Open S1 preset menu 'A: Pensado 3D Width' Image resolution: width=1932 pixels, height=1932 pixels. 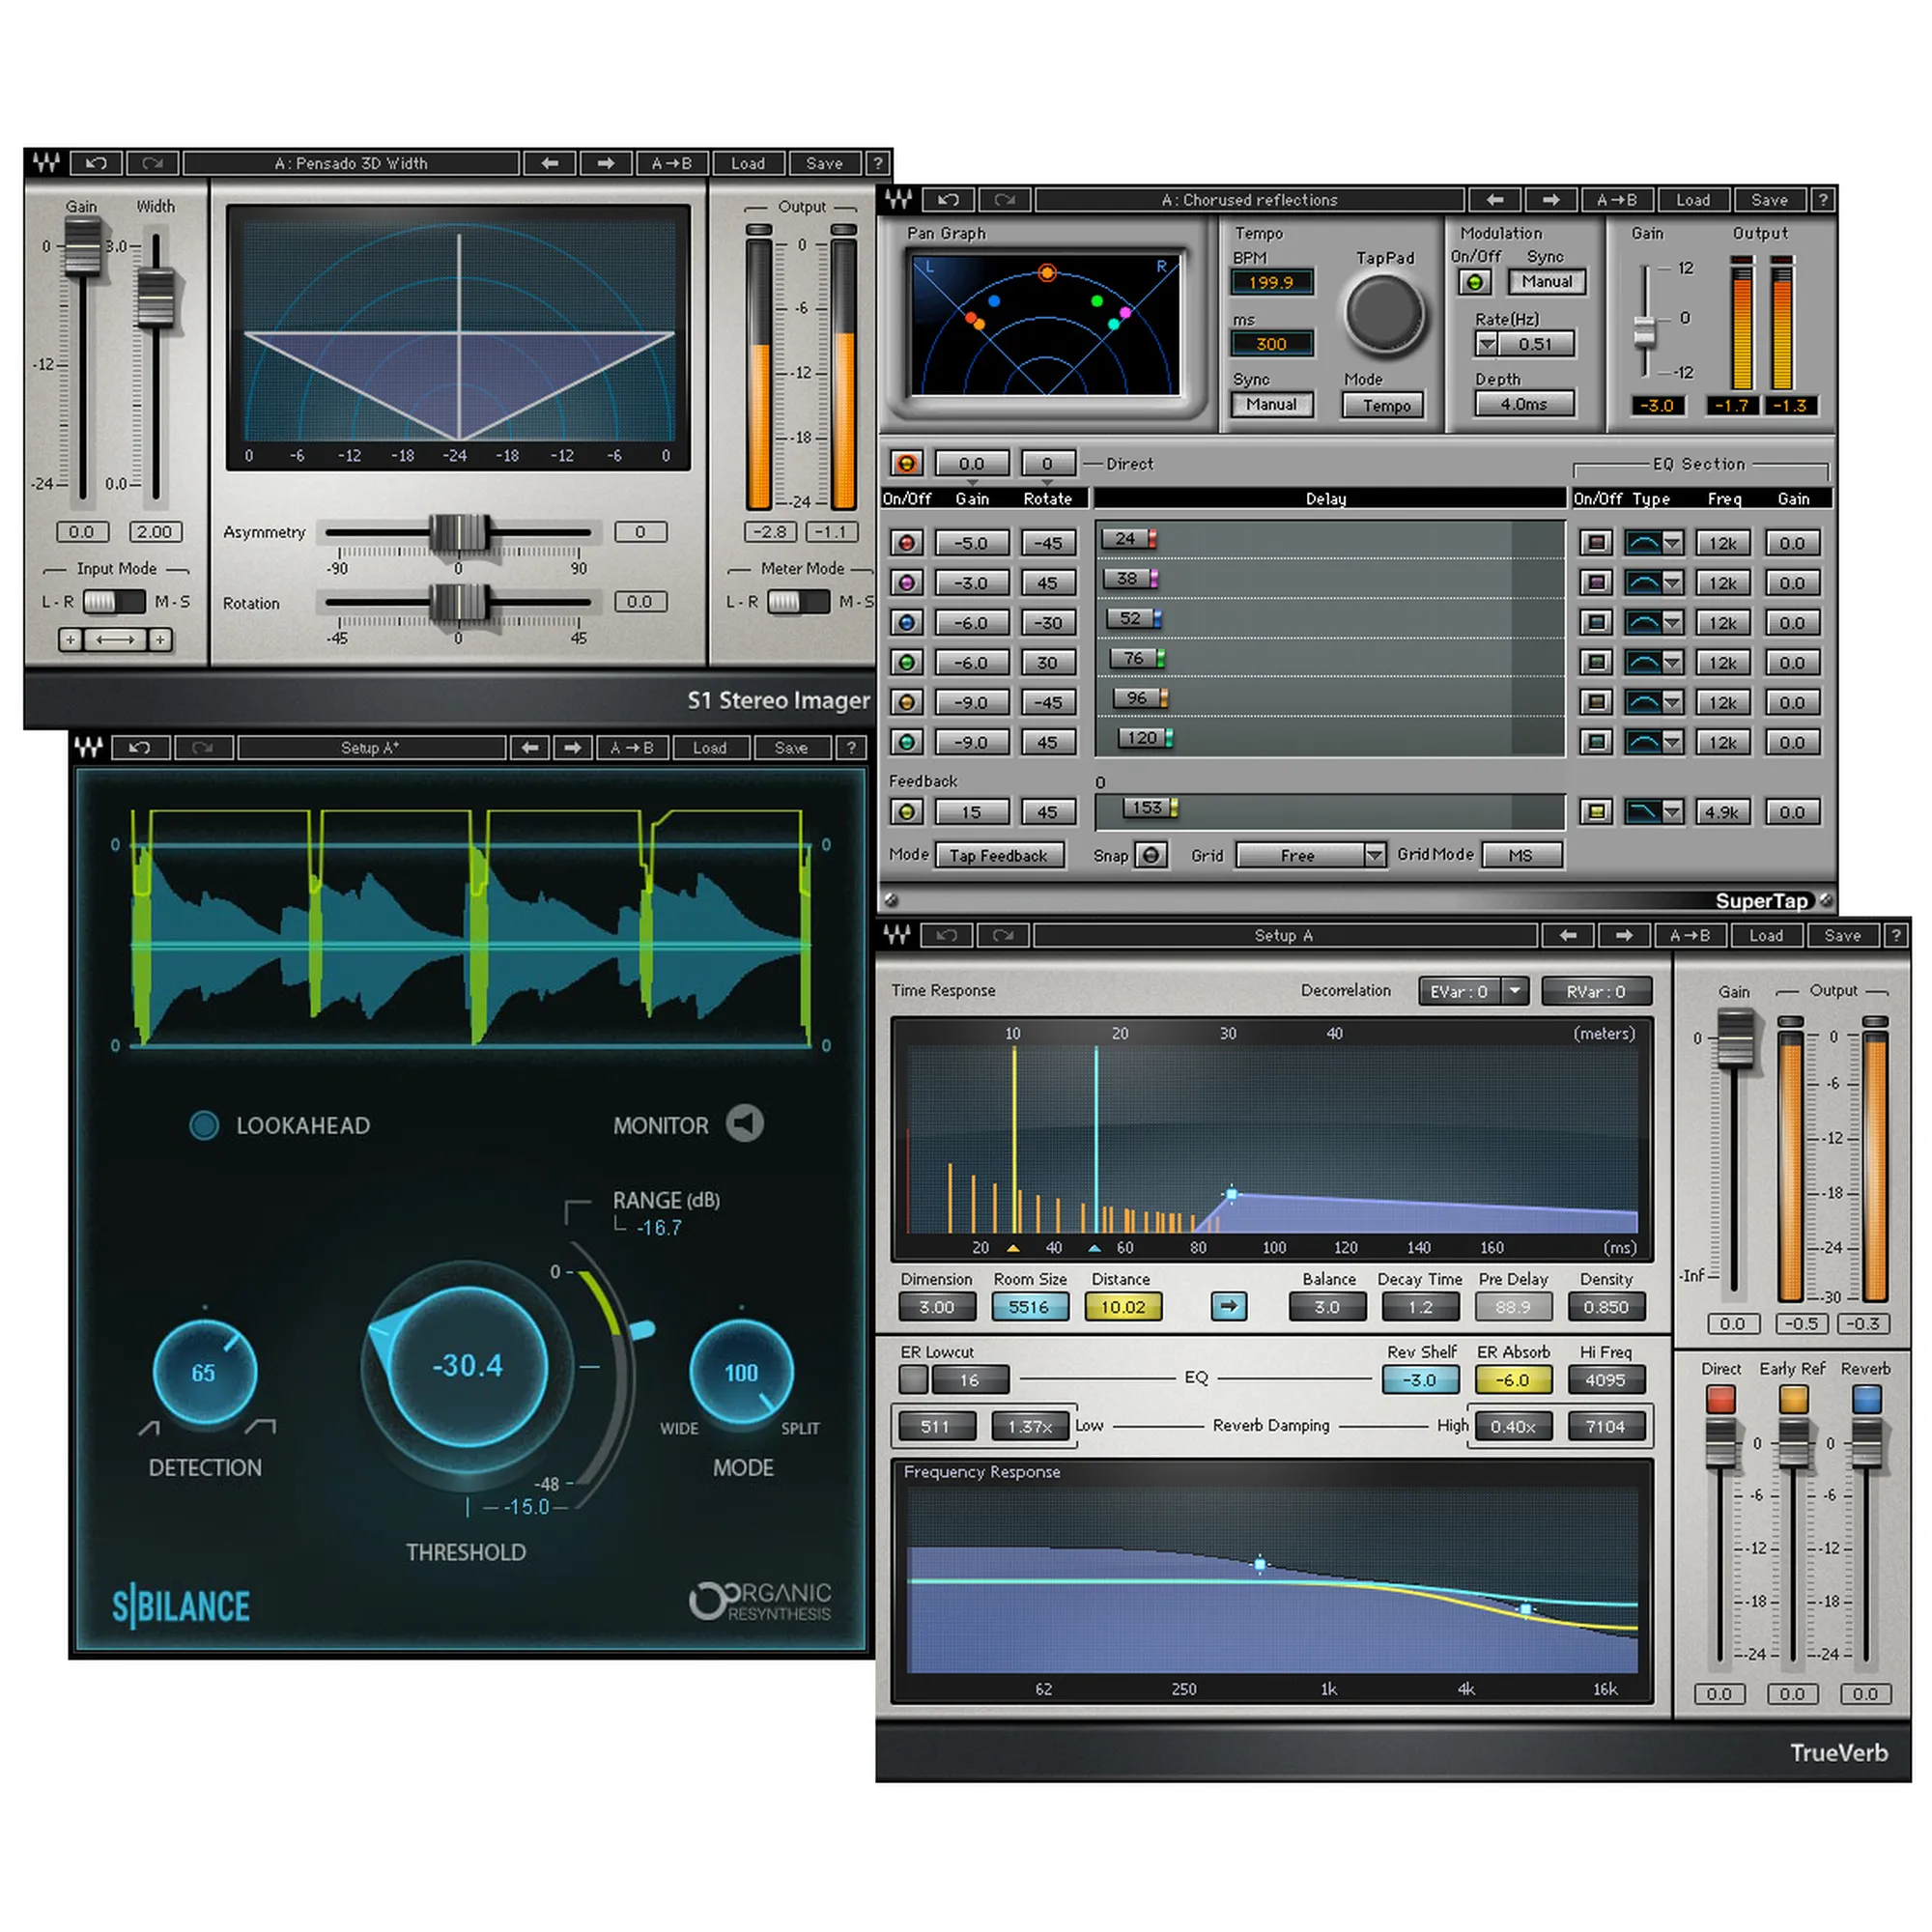[351, 163]
